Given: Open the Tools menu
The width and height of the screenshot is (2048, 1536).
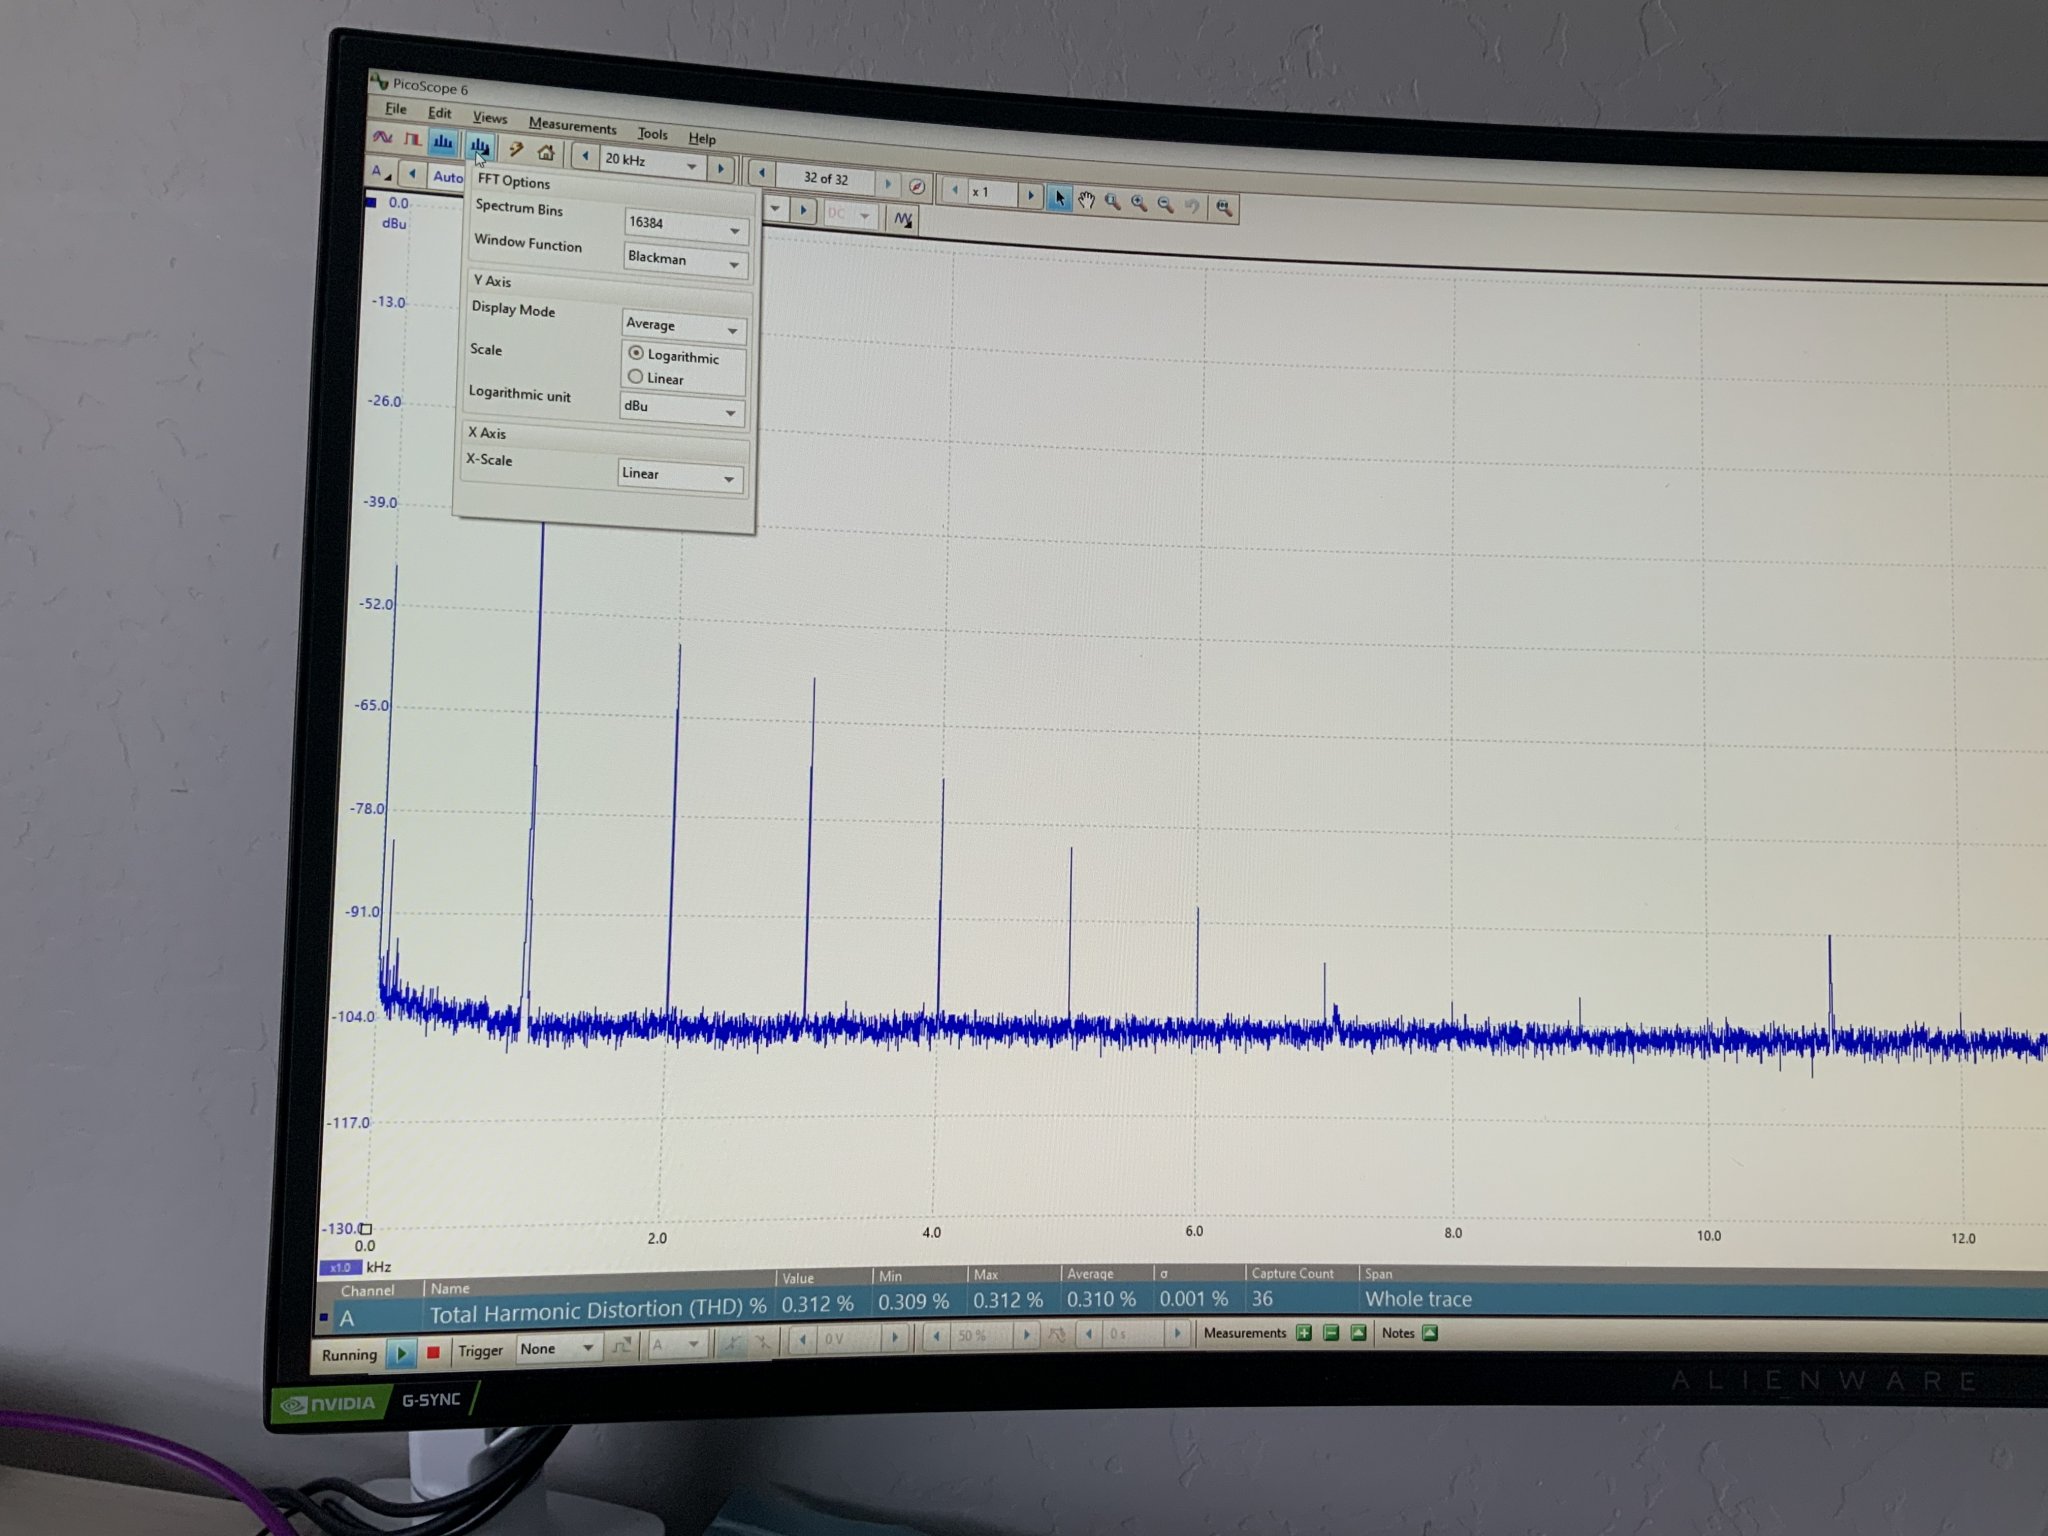Looking at the screenshot, I should point(652,134).
